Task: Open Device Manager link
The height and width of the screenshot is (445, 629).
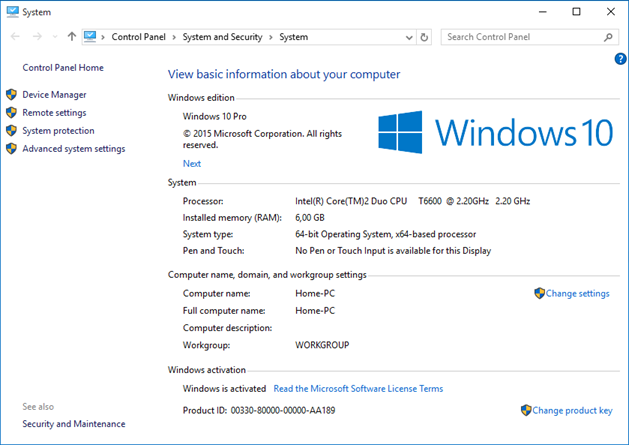Action: (54, 95)
